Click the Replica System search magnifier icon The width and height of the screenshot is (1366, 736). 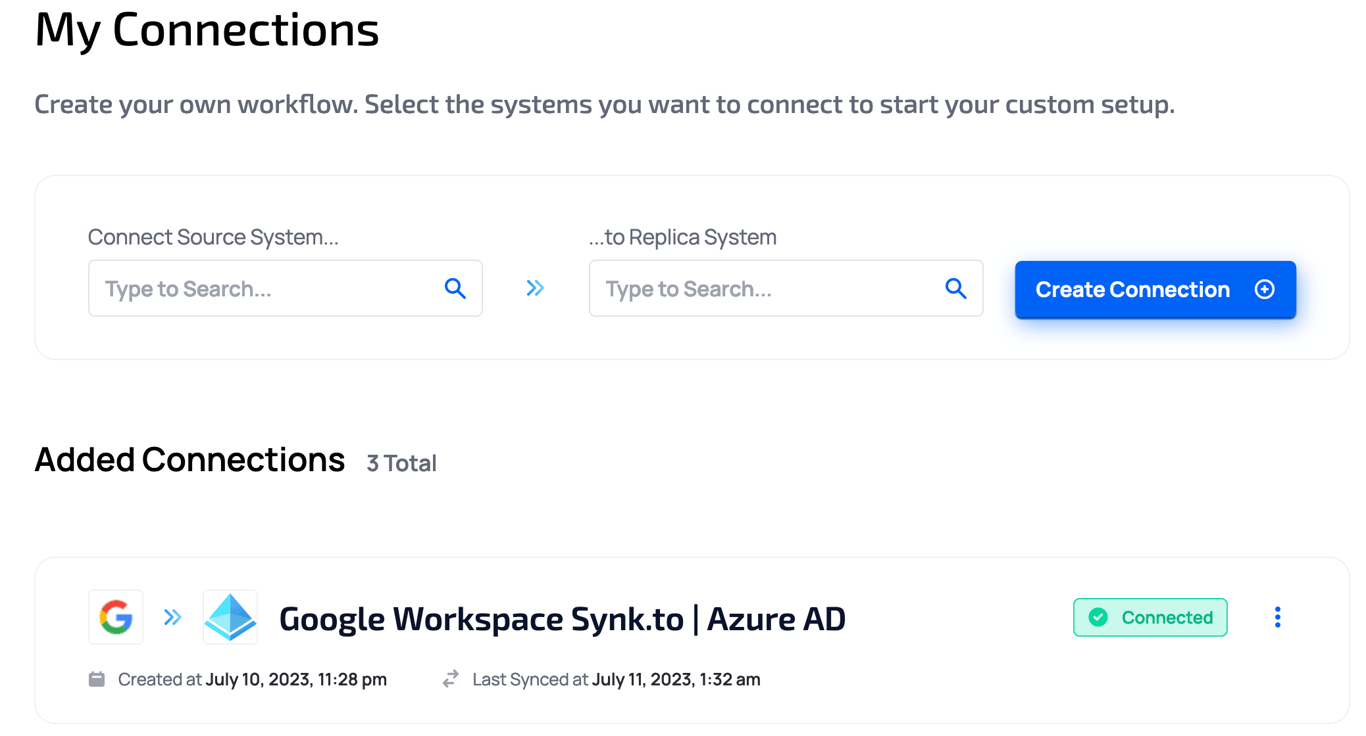956,289
